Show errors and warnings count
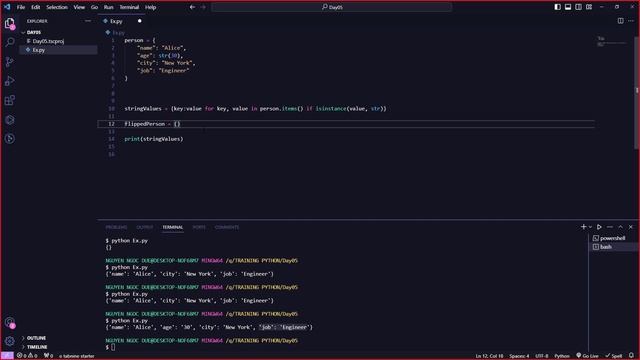Image resolution: width=640 pixels, height=360 pixels. click(x=27, y=356)
